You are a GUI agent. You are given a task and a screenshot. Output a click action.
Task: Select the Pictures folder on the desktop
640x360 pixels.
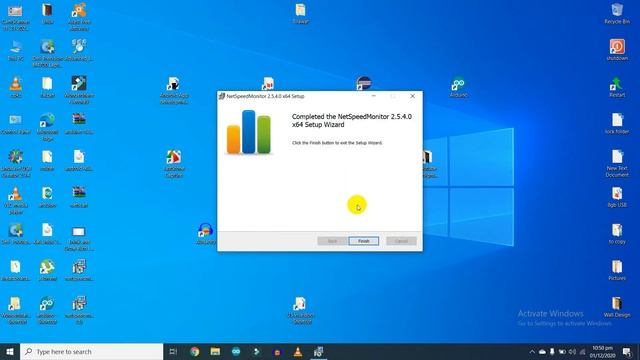tap(617, 270)
